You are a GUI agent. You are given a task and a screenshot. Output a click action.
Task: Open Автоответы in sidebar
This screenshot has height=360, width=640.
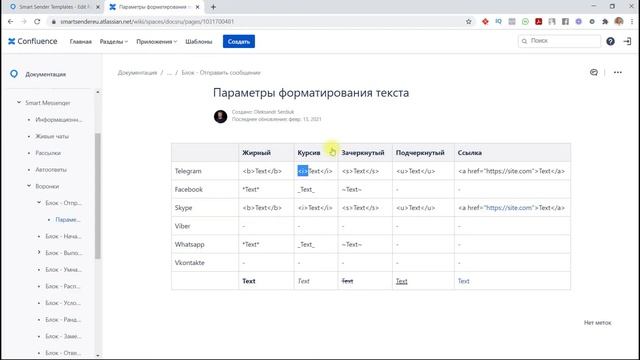click(x=51, y=169)
